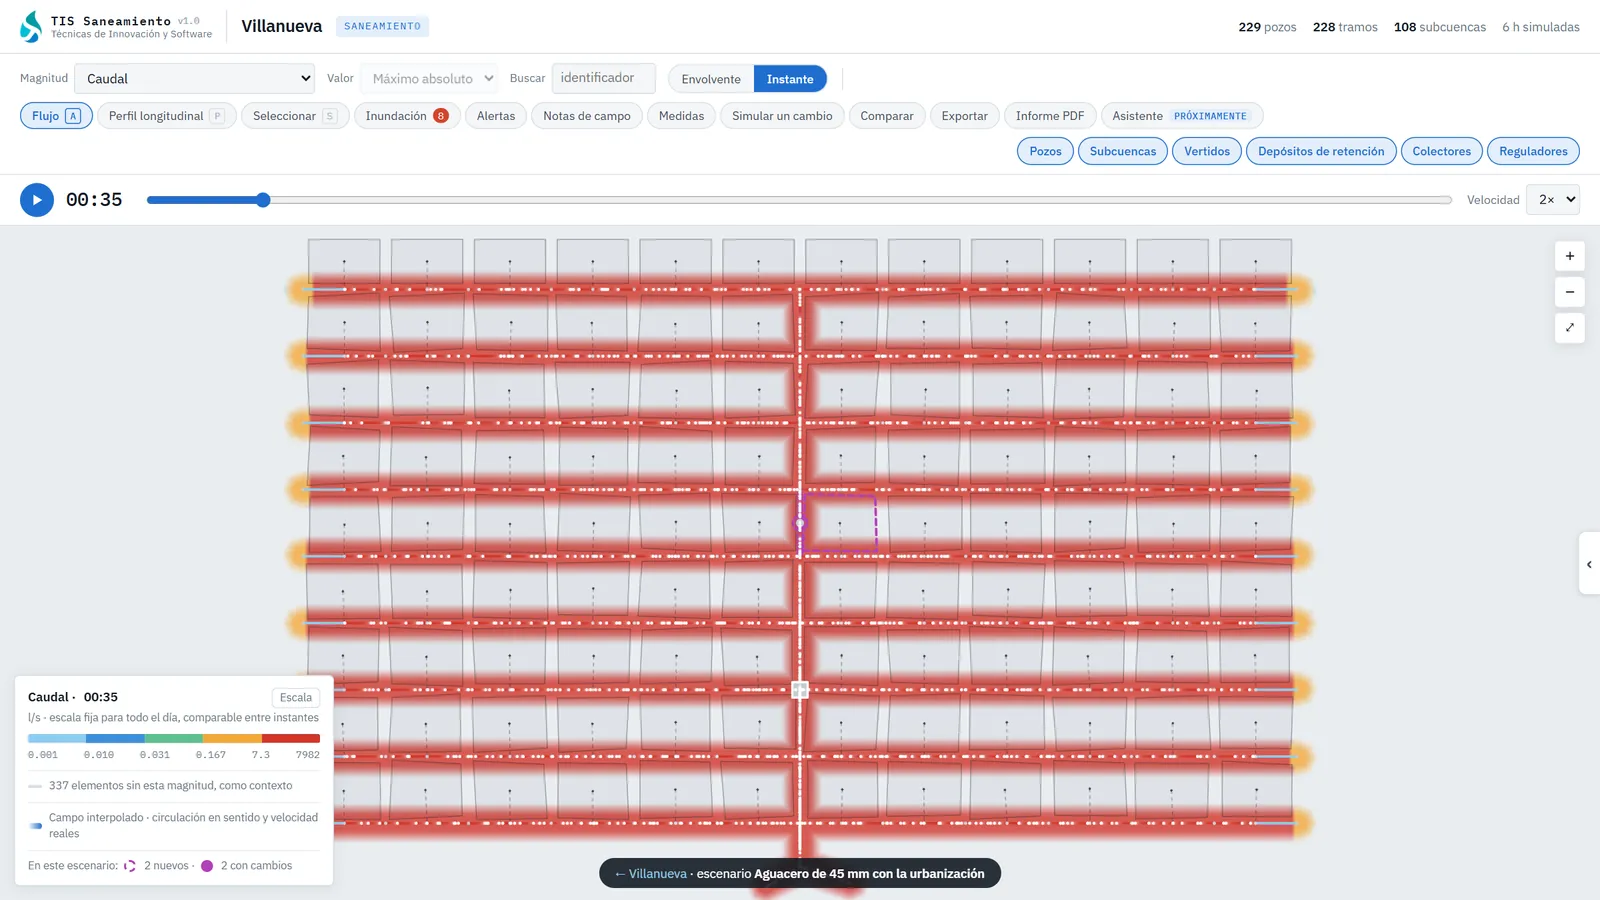1600x900 pixels.
Task: Focus the identificador search field
Action: tap(604, 78)
